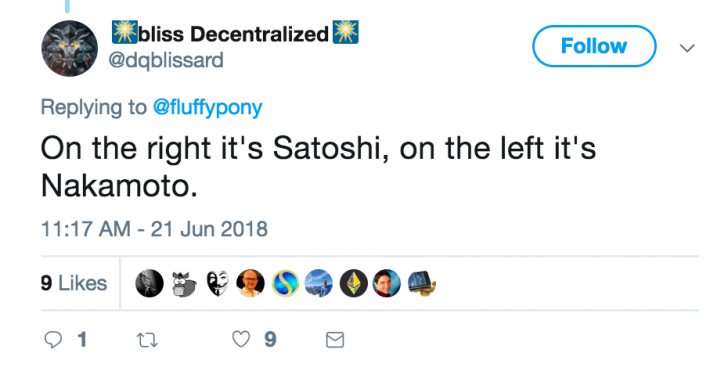728x378 pixels.
Task: Open the 11:17 AM tweet timestamp
Action: [154, 229]
